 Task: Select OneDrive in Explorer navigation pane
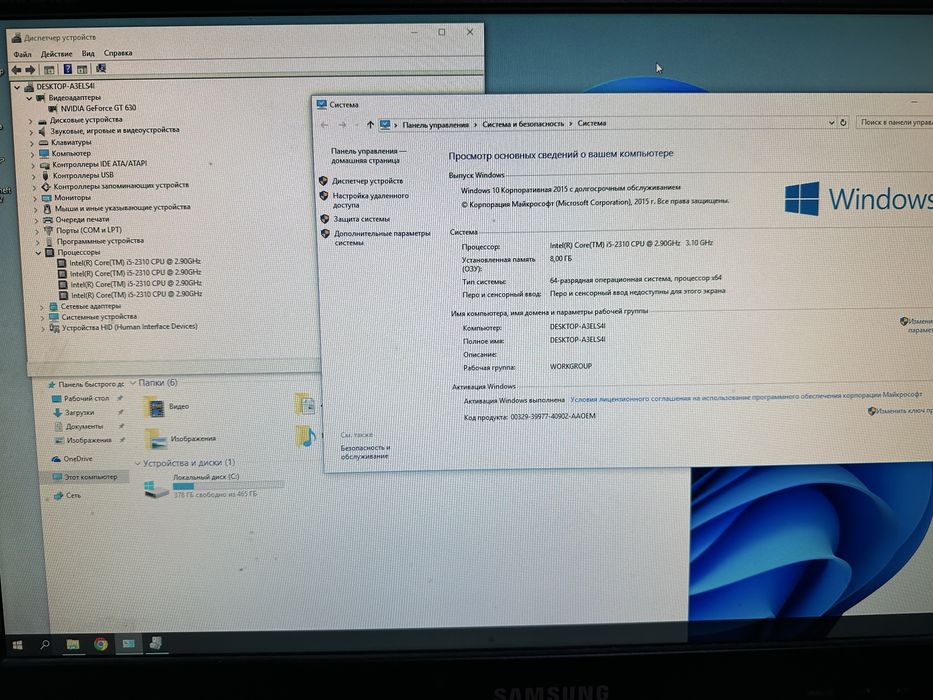[x=77, y=459]
